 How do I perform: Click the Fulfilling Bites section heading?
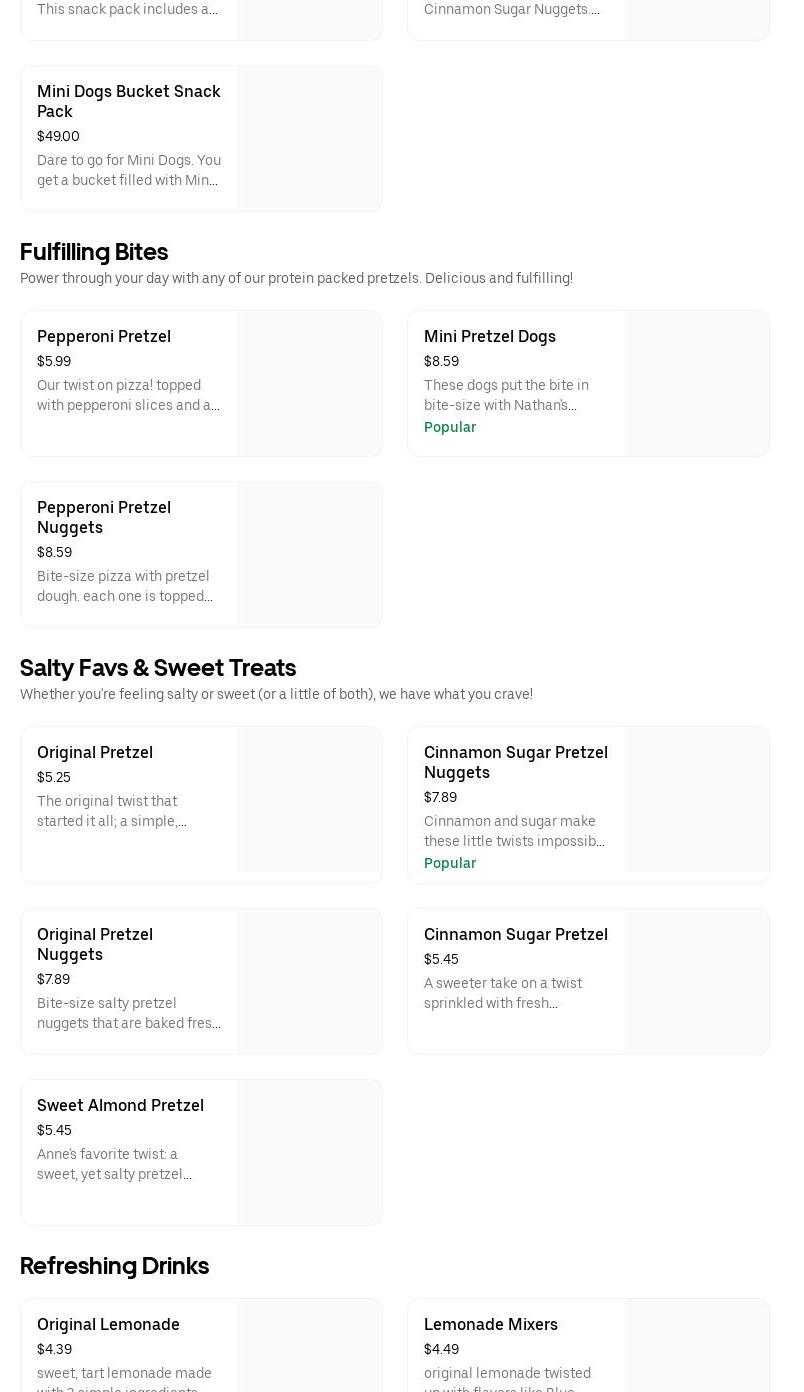94,252
